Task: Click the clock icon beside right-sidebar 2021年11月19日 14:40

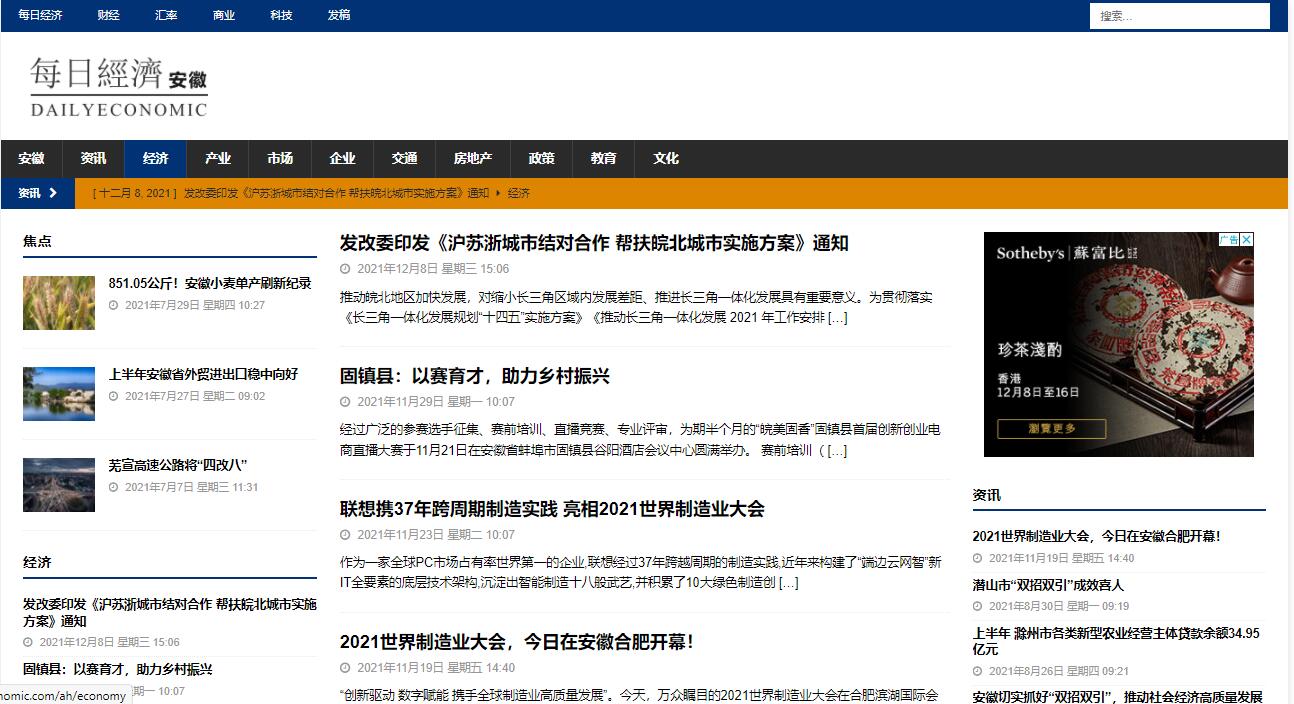Action: click(x=978, y=558)
